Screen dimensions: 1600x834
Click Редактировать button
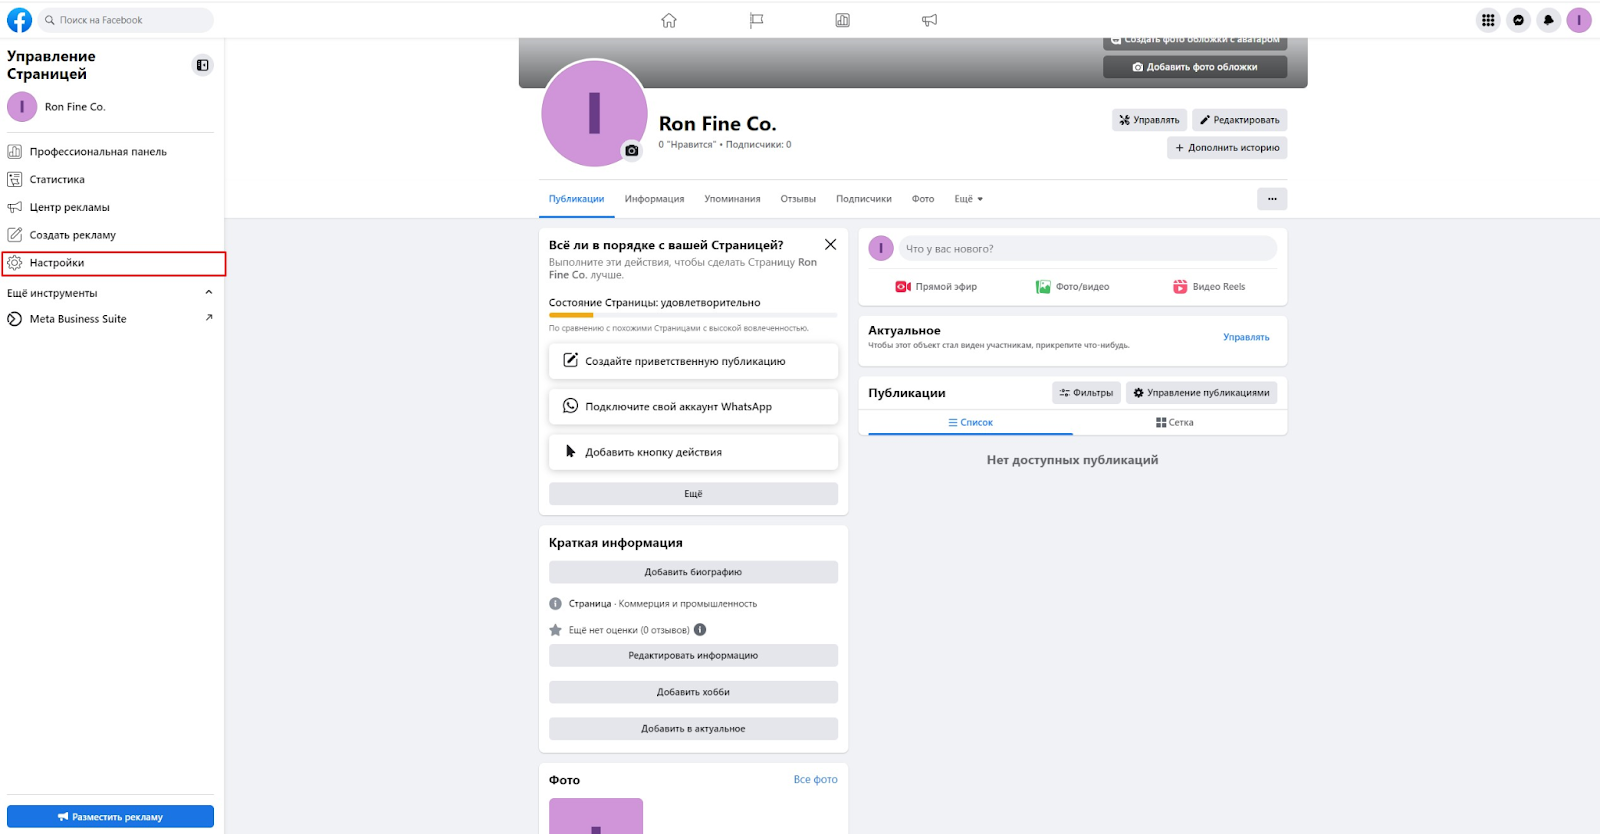(1239, 120)
